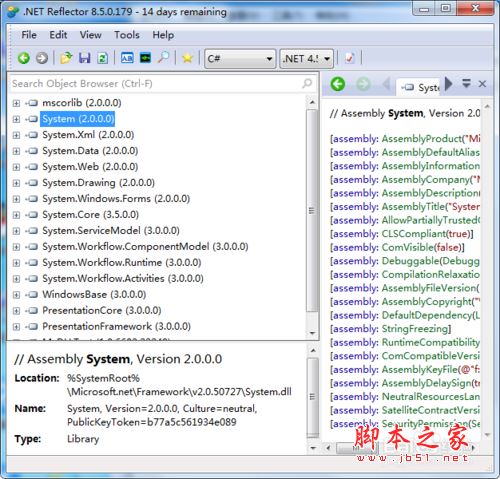Screen dimensions: 500x479
Task: Click the assembly icon beside WindowsBase
Action: (x=32, y=295)
